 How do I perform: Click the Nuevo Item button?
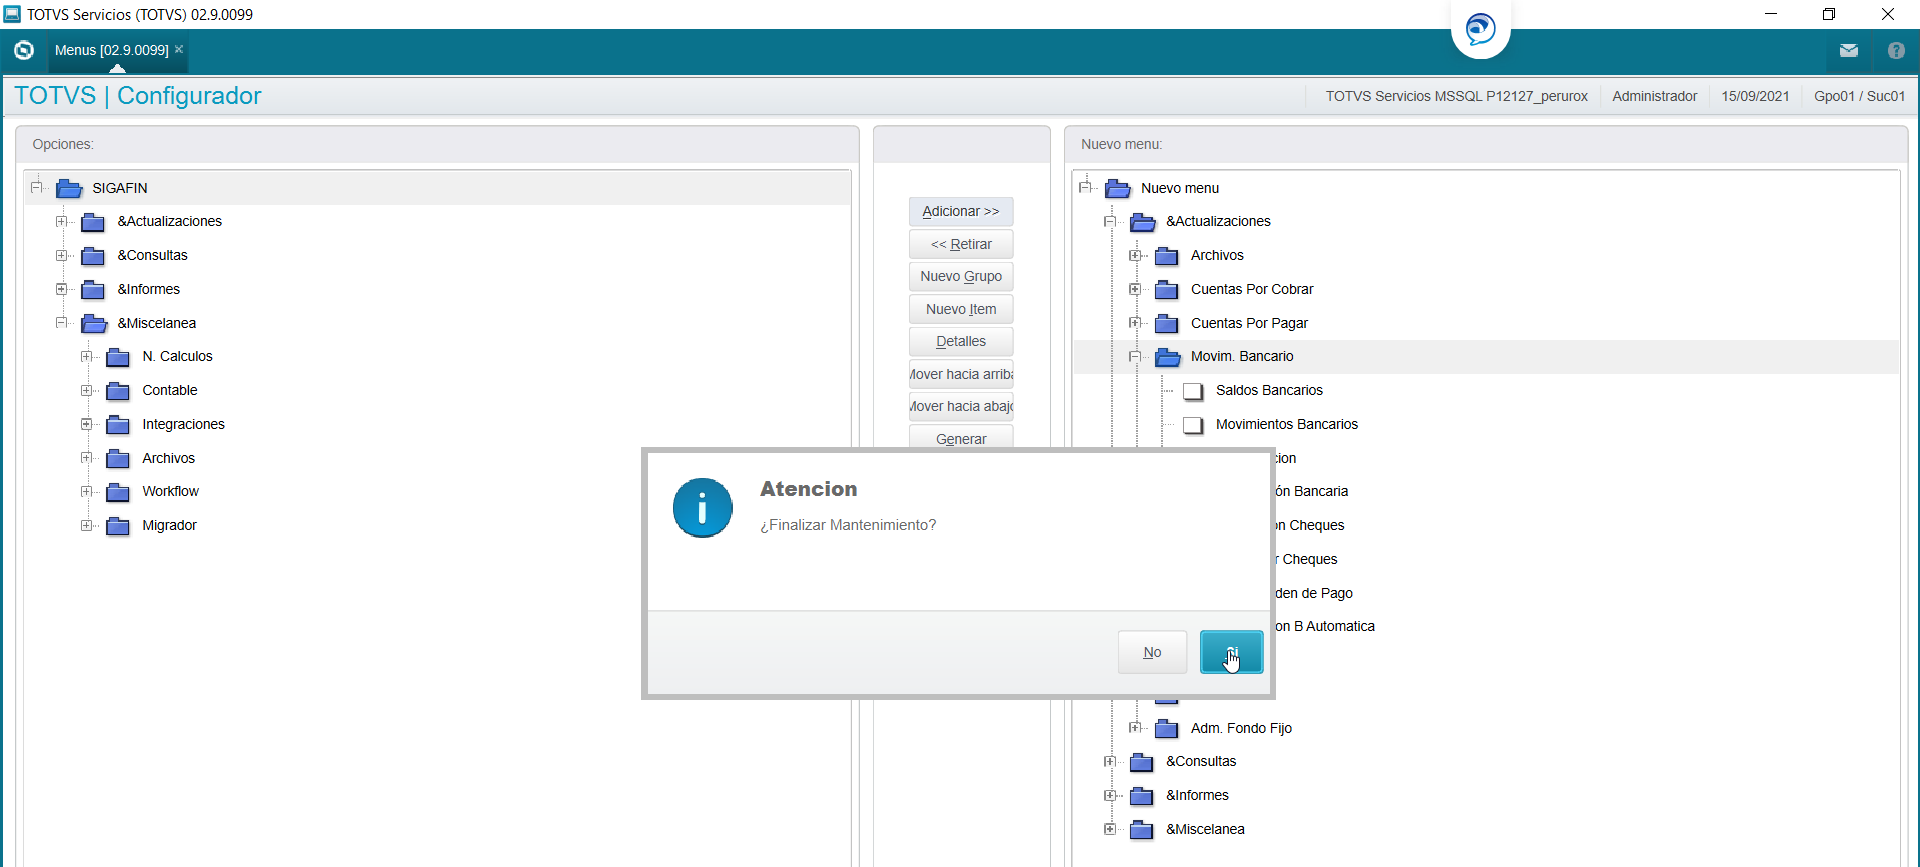[x=961, y=309]
